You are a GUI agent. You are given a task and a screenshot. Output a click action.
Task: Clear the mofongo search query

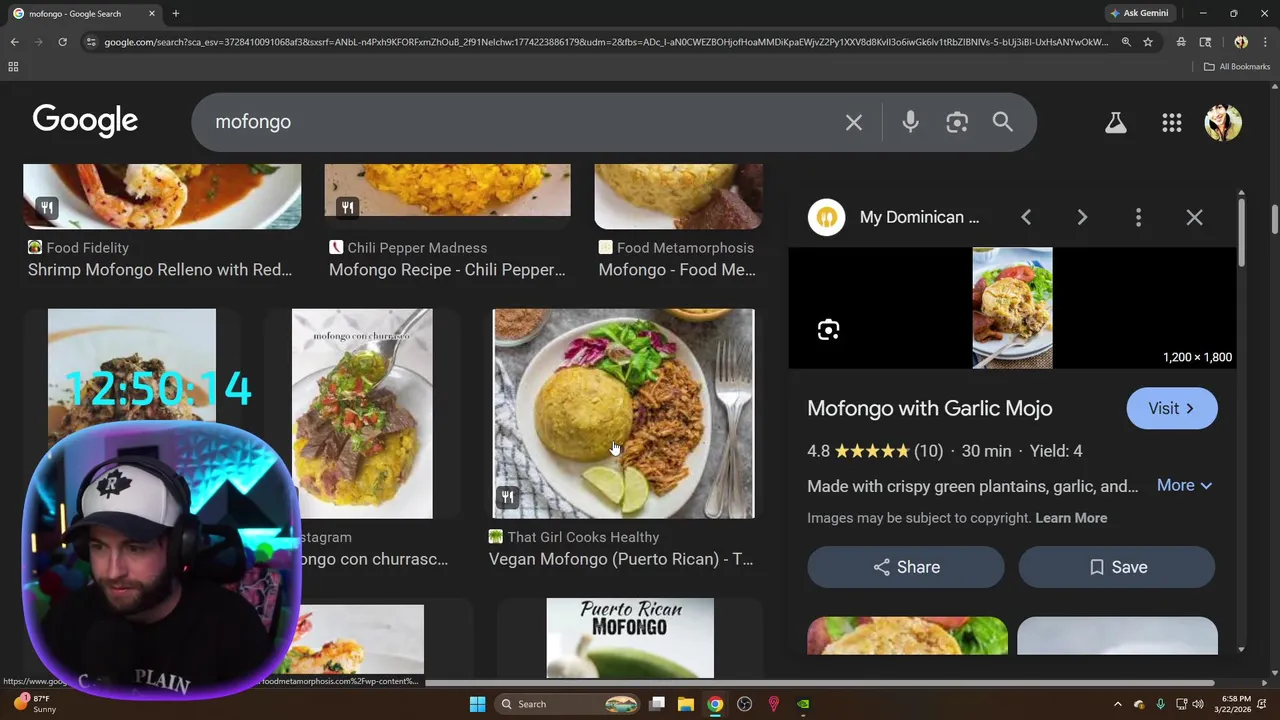(853, 122)
